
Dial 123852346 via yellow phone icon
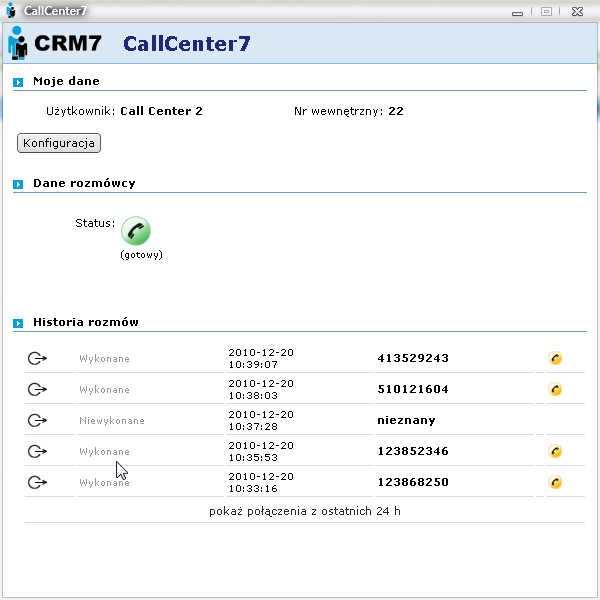(555, 451)
